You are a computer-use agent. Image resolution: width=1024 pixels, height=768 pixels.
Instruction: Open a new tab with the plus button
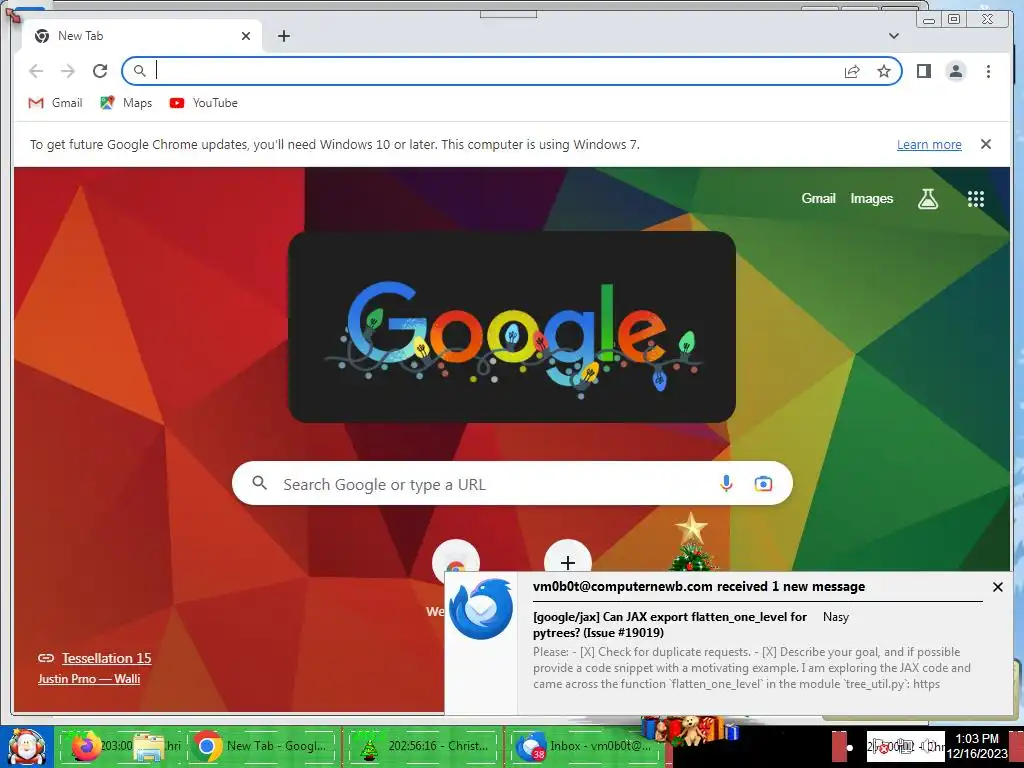coord(283,36)
